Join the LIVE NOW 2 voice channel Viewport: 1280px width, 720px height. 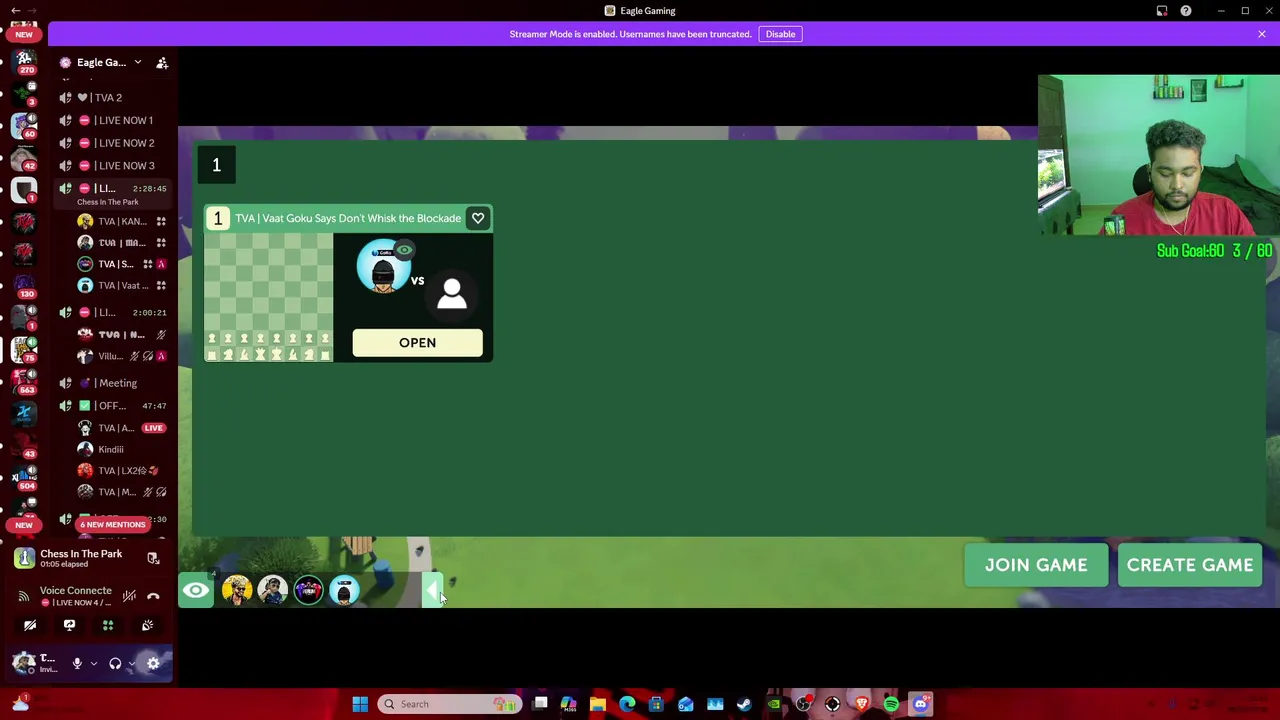pyautogui.click(x=110, y=143)
